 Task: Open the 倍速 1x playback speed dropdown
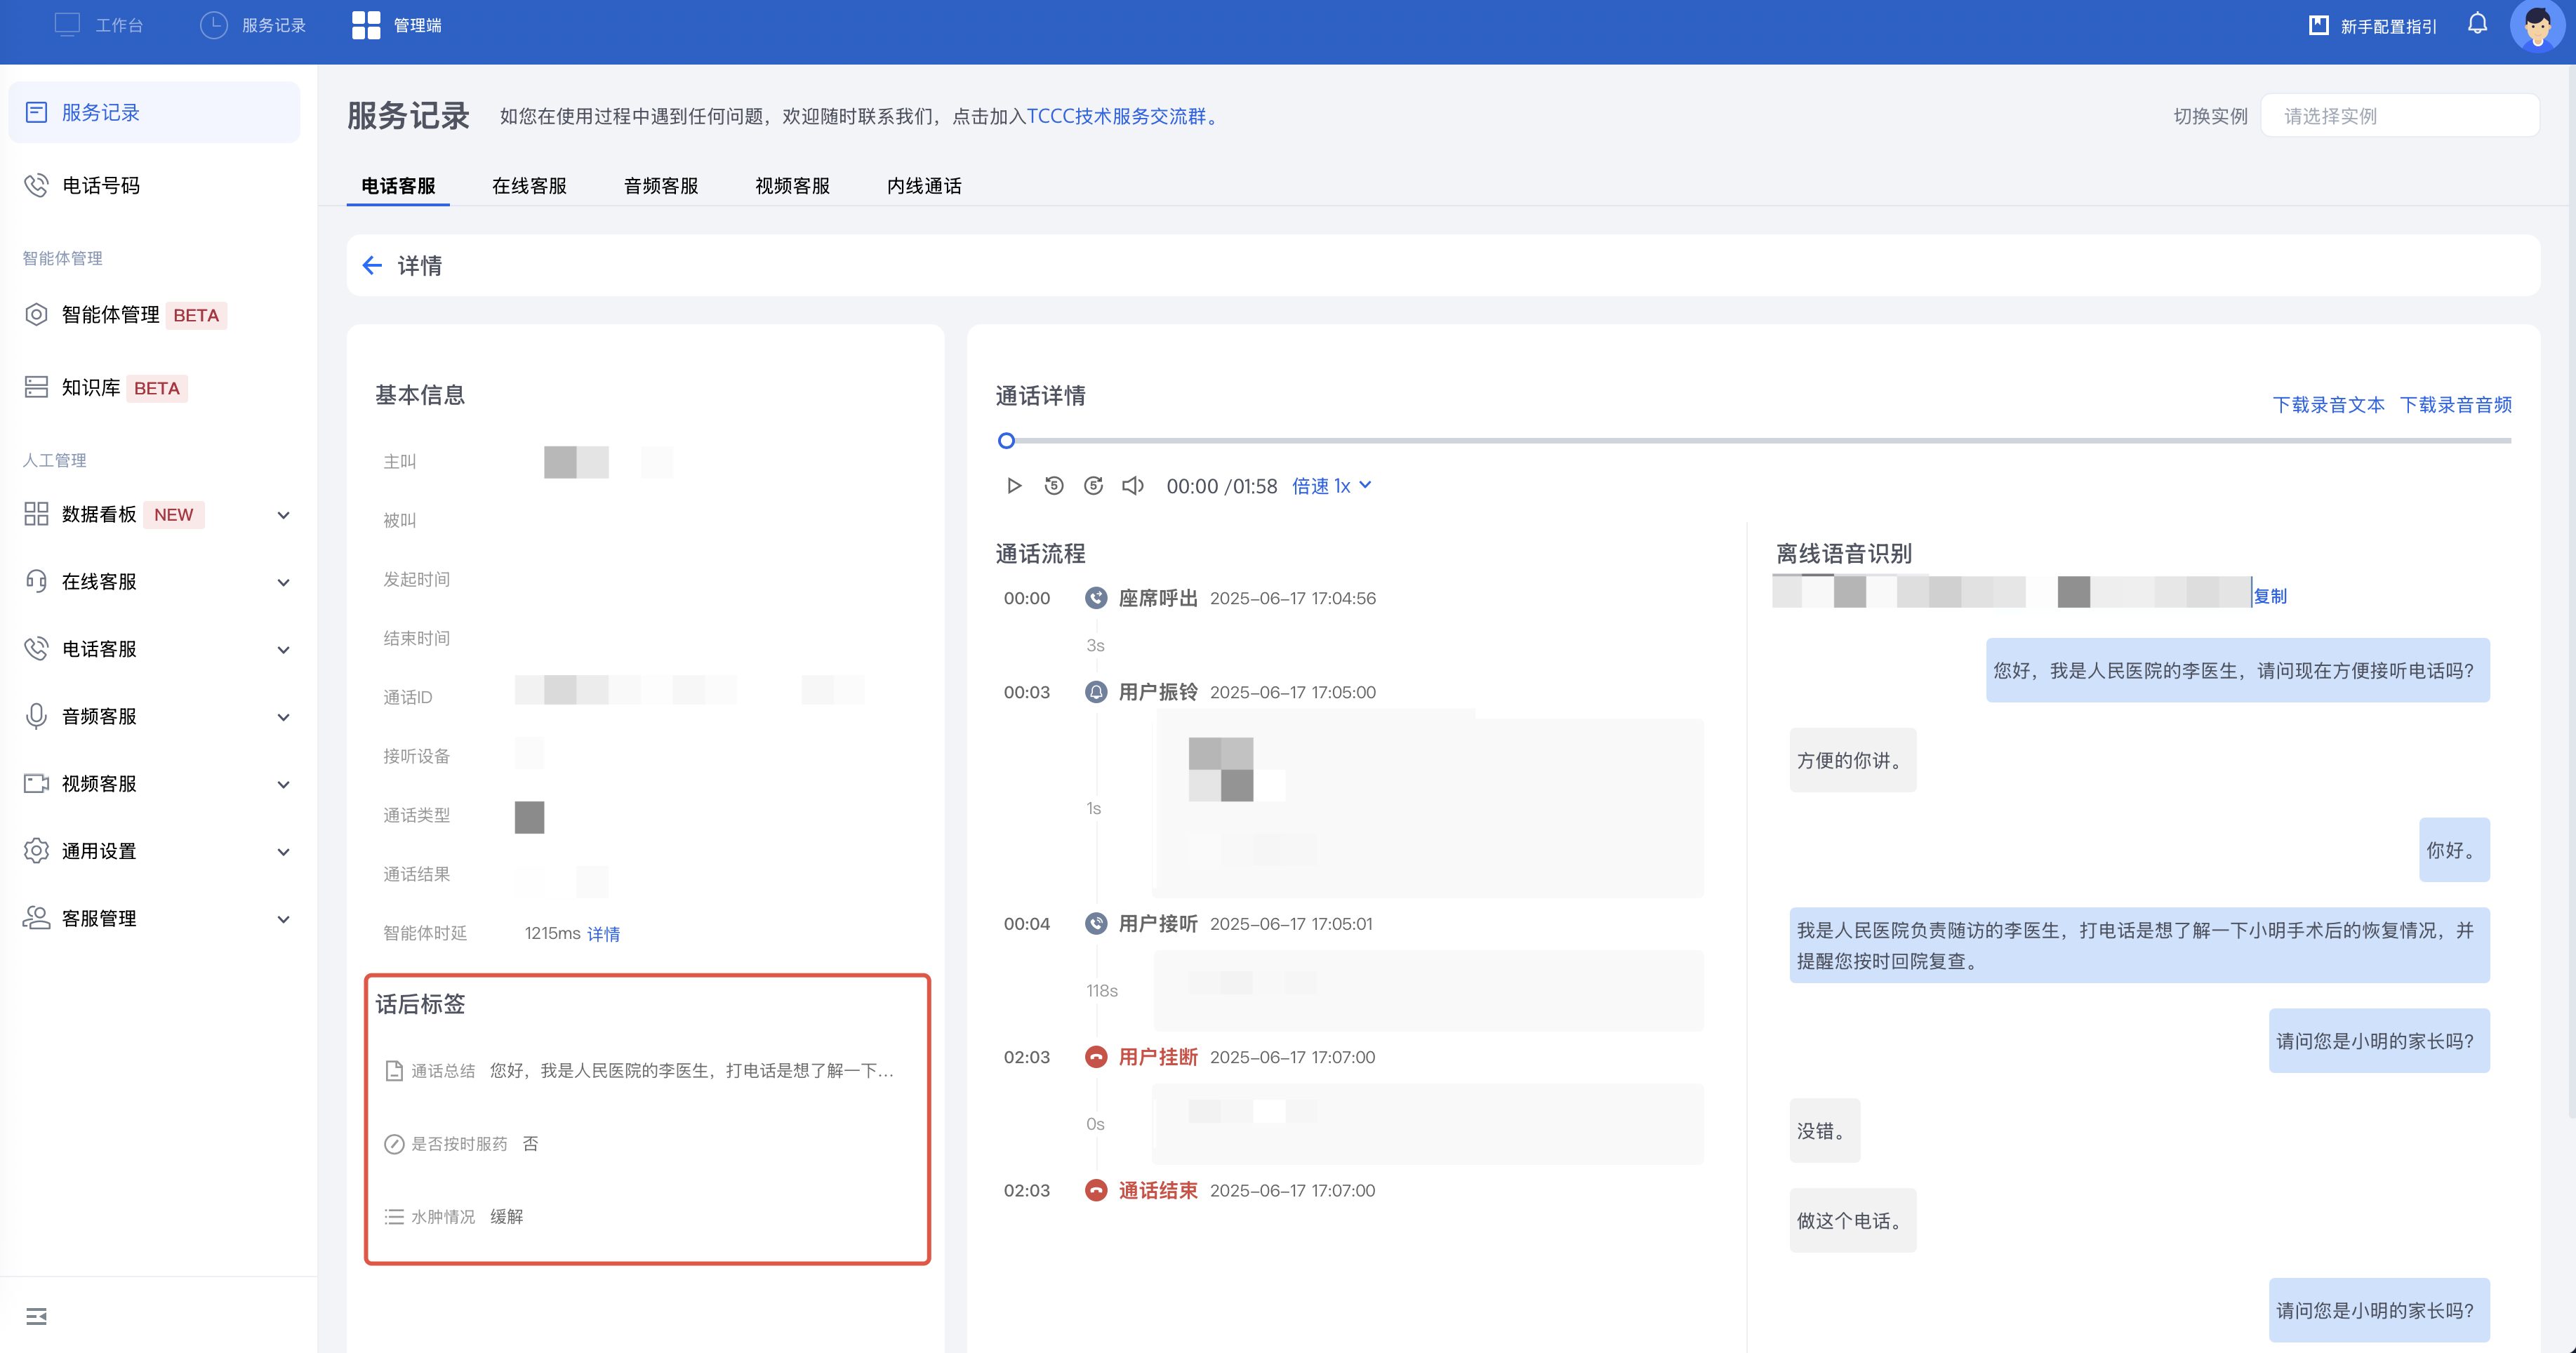pyautogui.click(x=1331, y=486)
